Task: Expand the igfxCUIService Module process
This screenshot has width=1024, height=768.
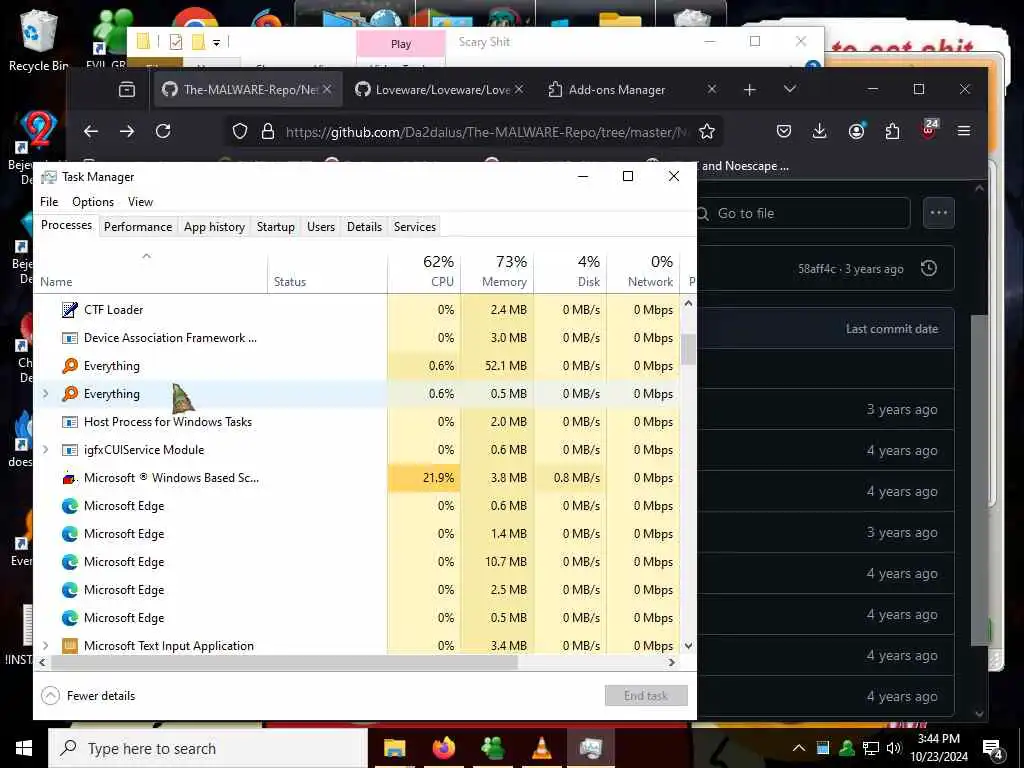Action: coord(46,450)
